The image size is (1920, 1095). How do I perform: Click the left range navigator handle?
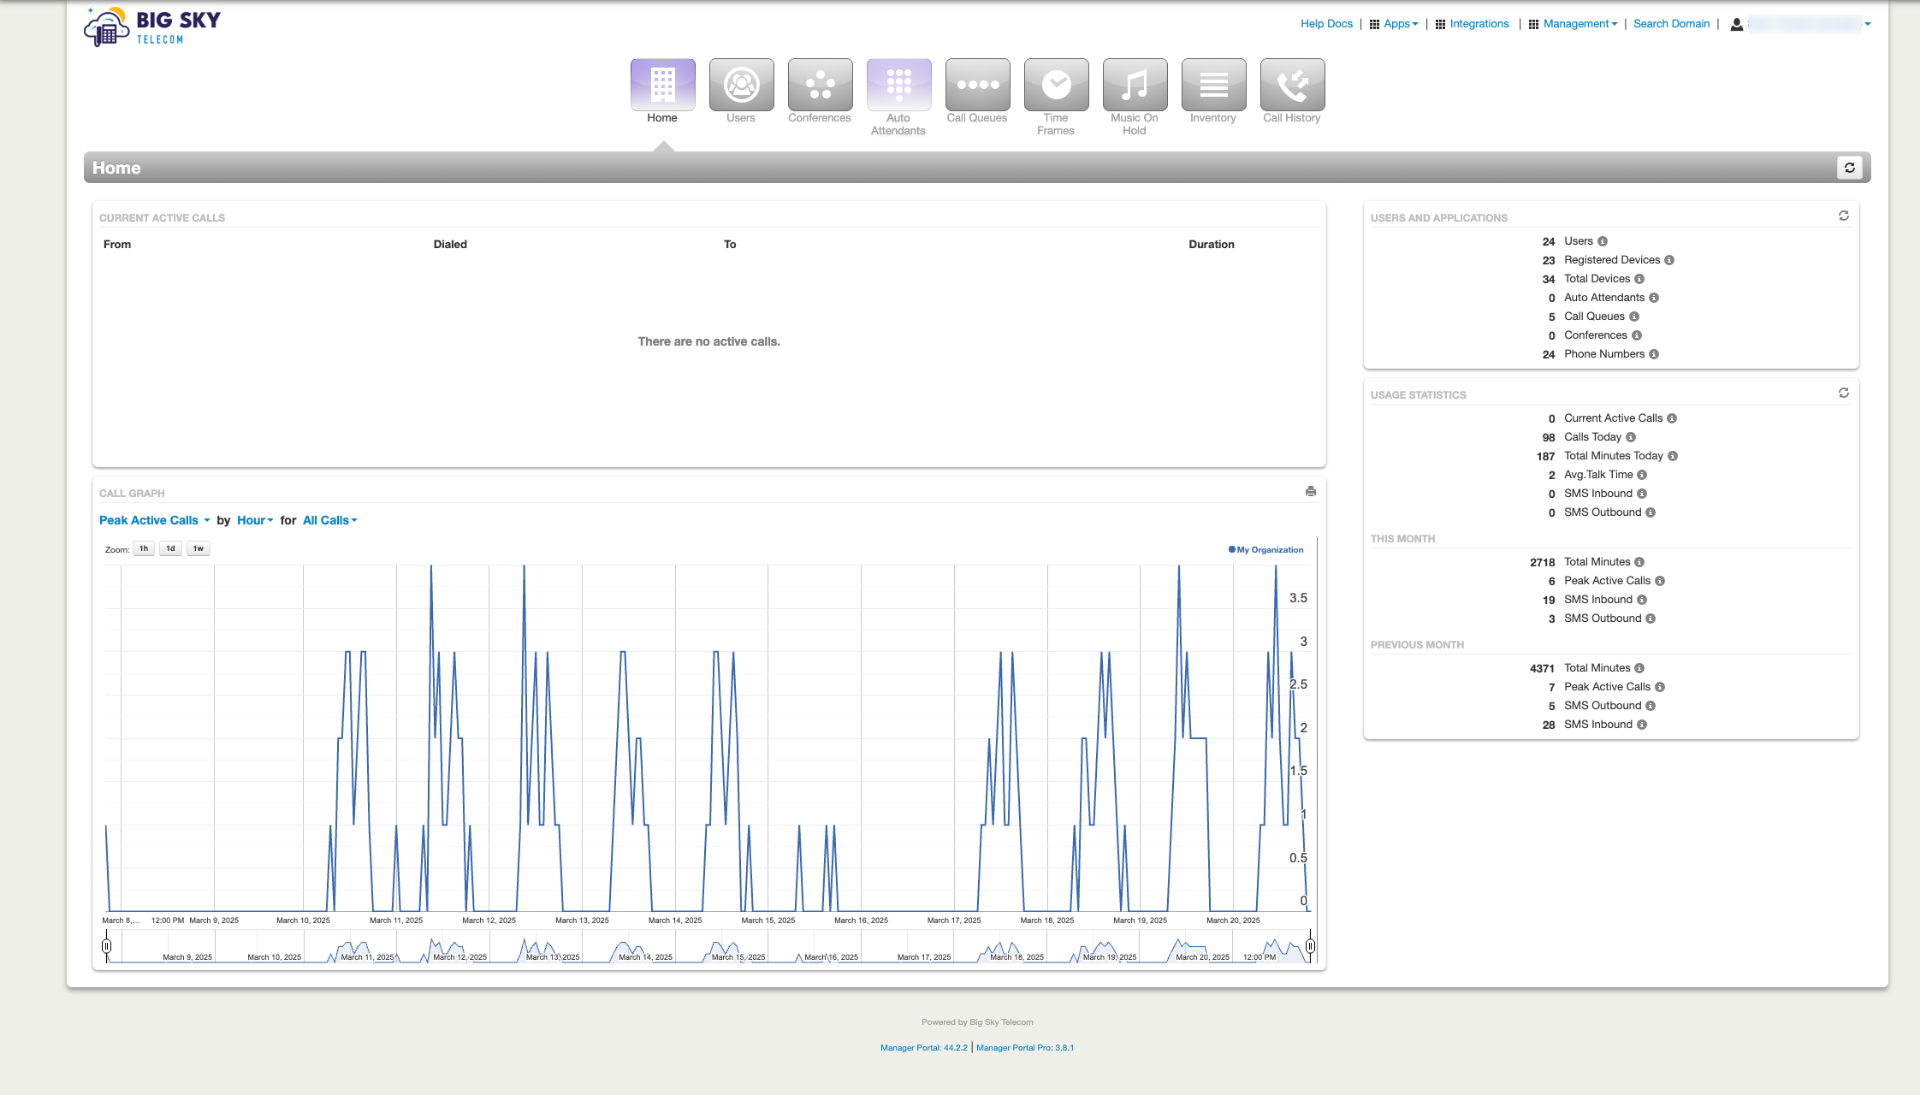pos(107,946)
